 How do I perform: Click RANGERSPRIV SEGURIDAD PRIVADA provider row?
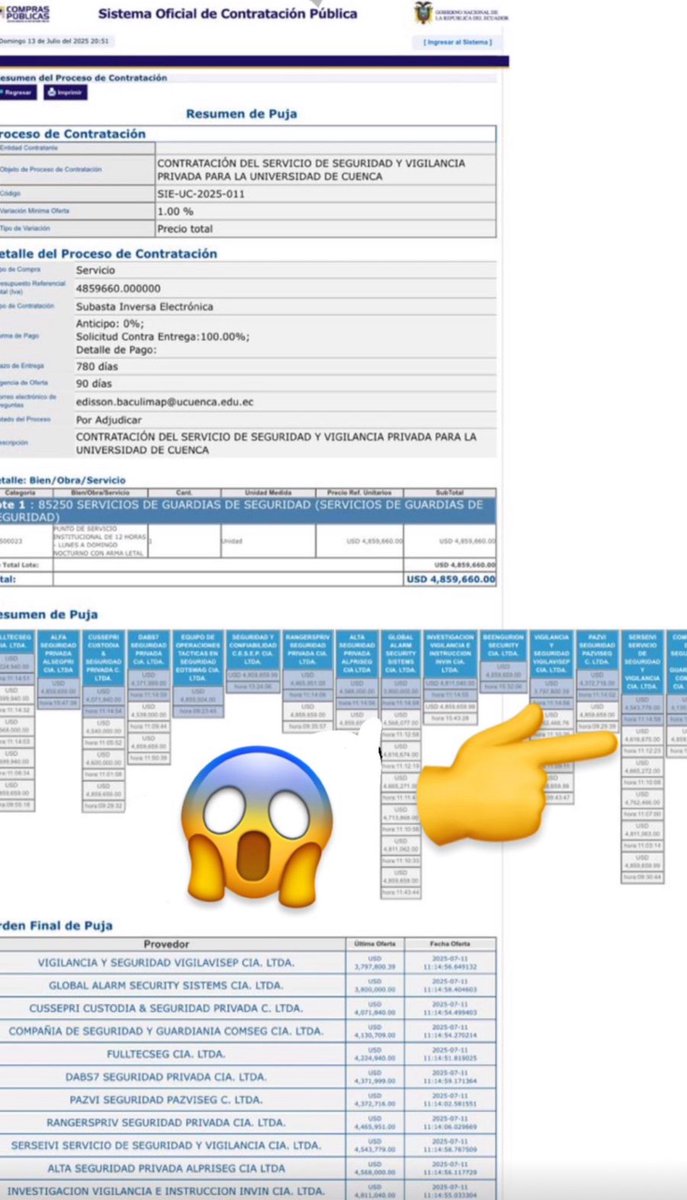click(247, 1123)
